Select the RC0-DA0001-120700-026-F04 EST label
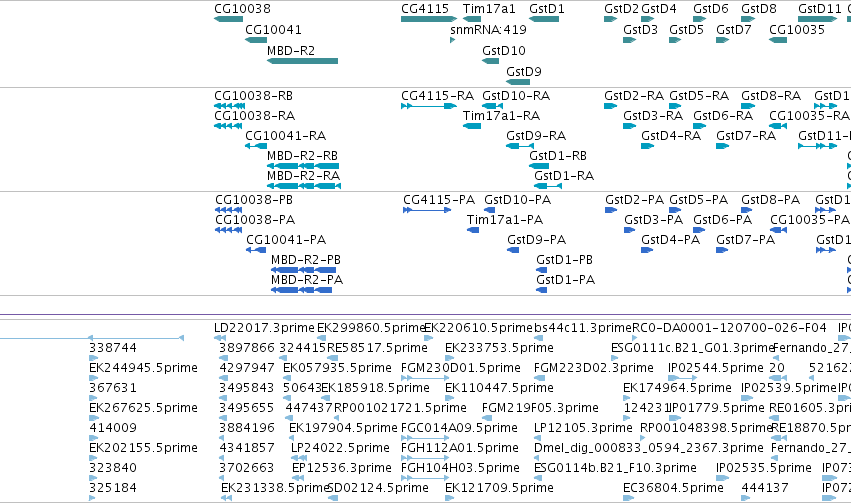This screenshot has height=503, width=851. point(729,328)
